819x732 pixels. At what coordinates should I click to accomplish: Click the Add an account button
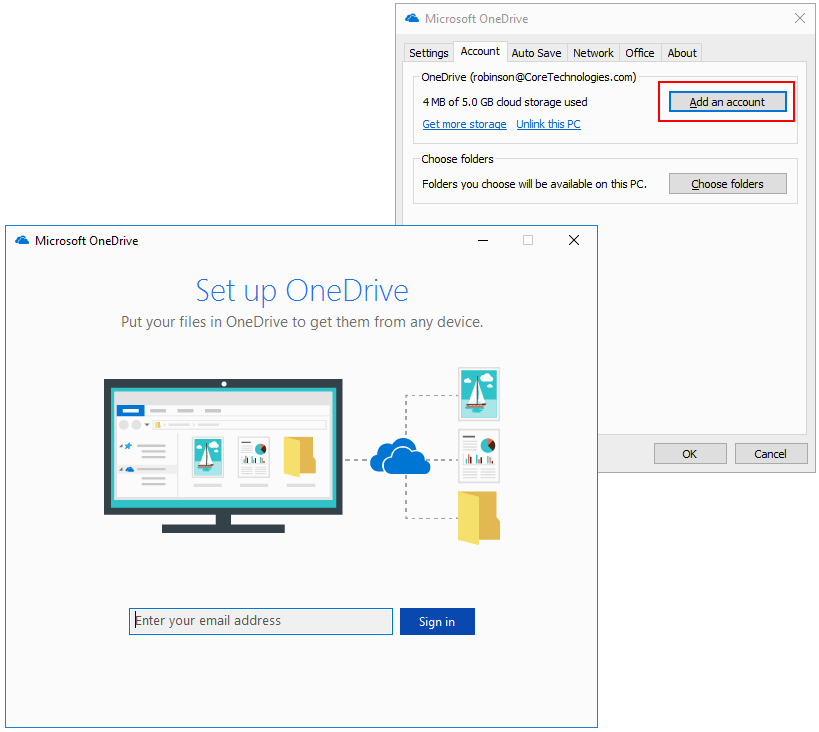pos(727,102)
